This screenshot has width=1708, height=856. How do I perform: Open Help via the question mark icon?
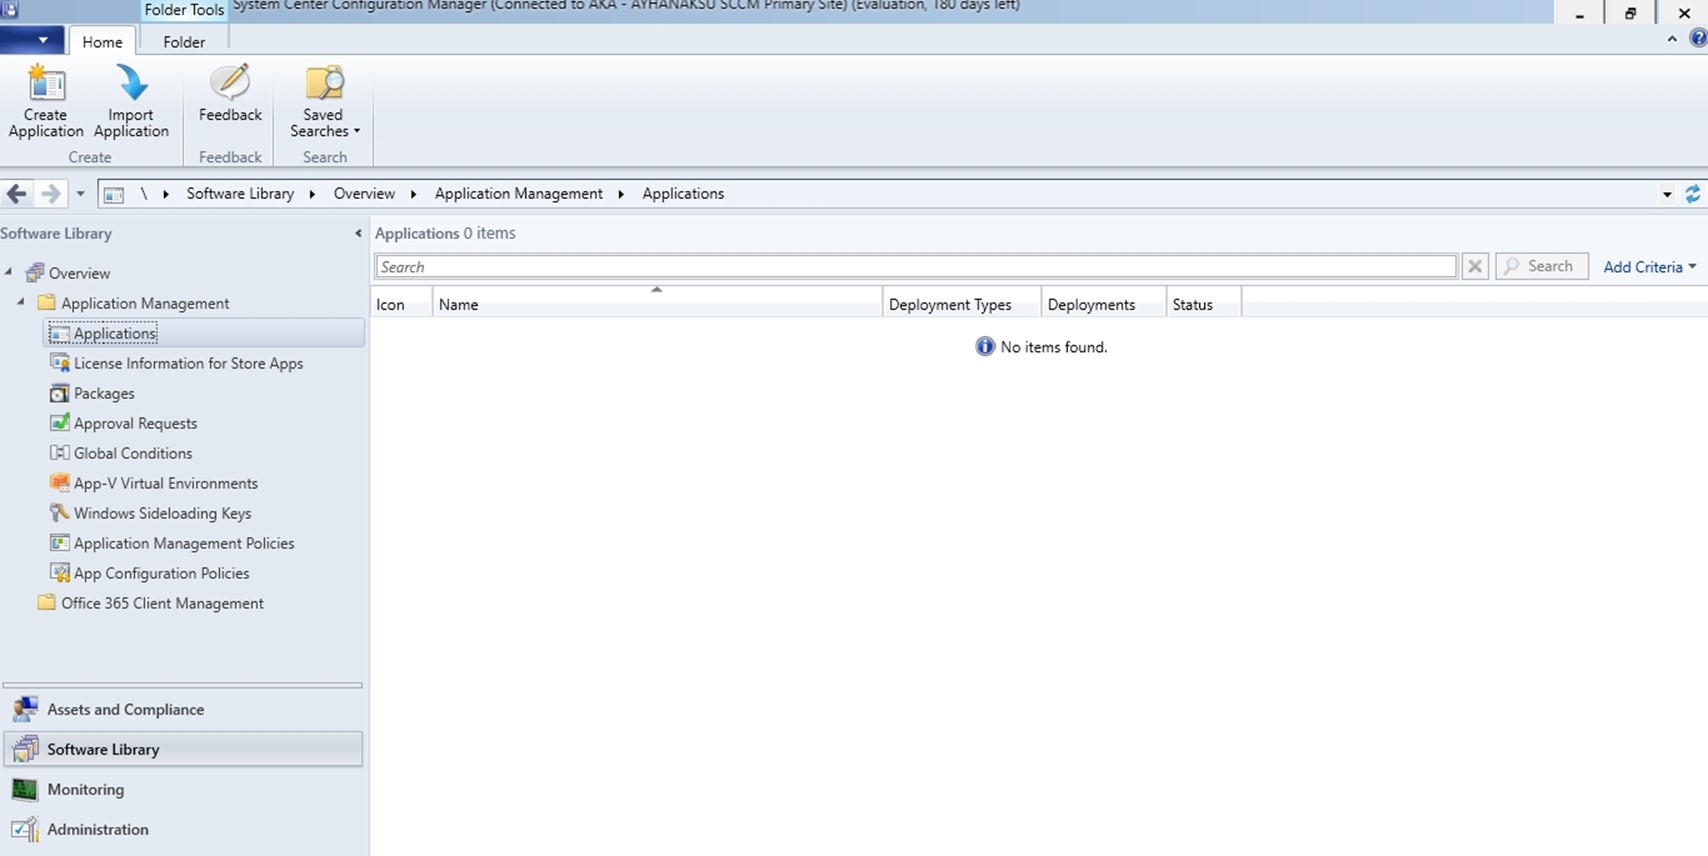click(x=1698, y=39)
